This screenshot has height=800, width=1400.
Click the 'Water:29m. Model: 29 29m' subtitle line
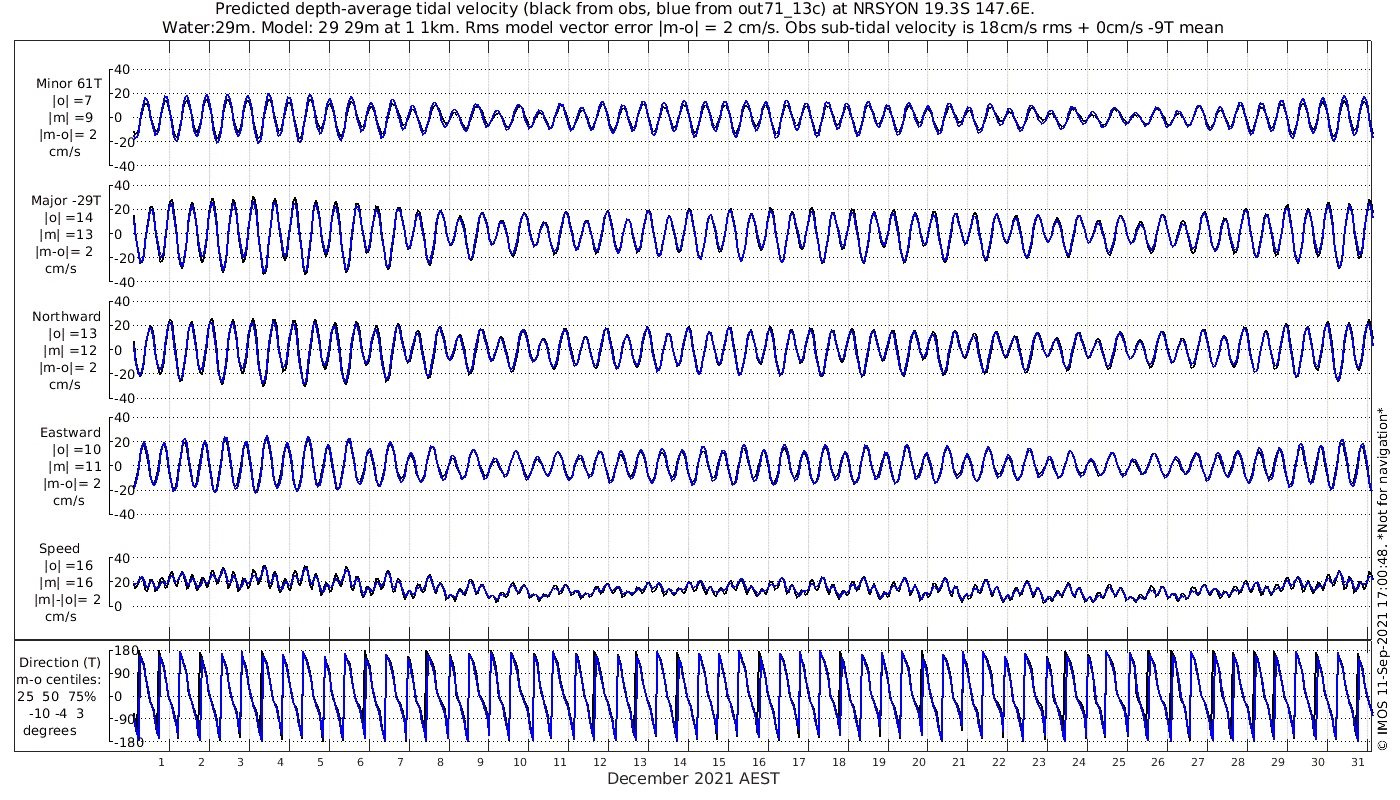692,27
